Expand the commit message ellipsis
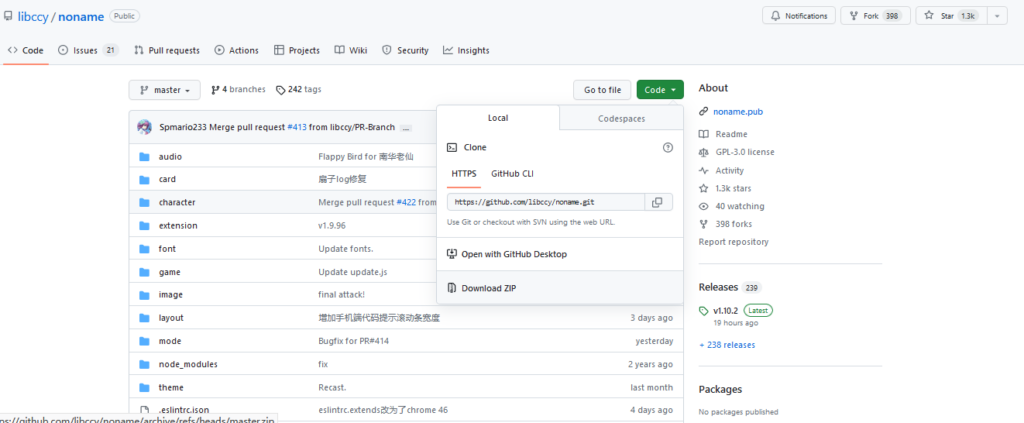The width and height of the screenshot is (1024, 423). point(406,128)
